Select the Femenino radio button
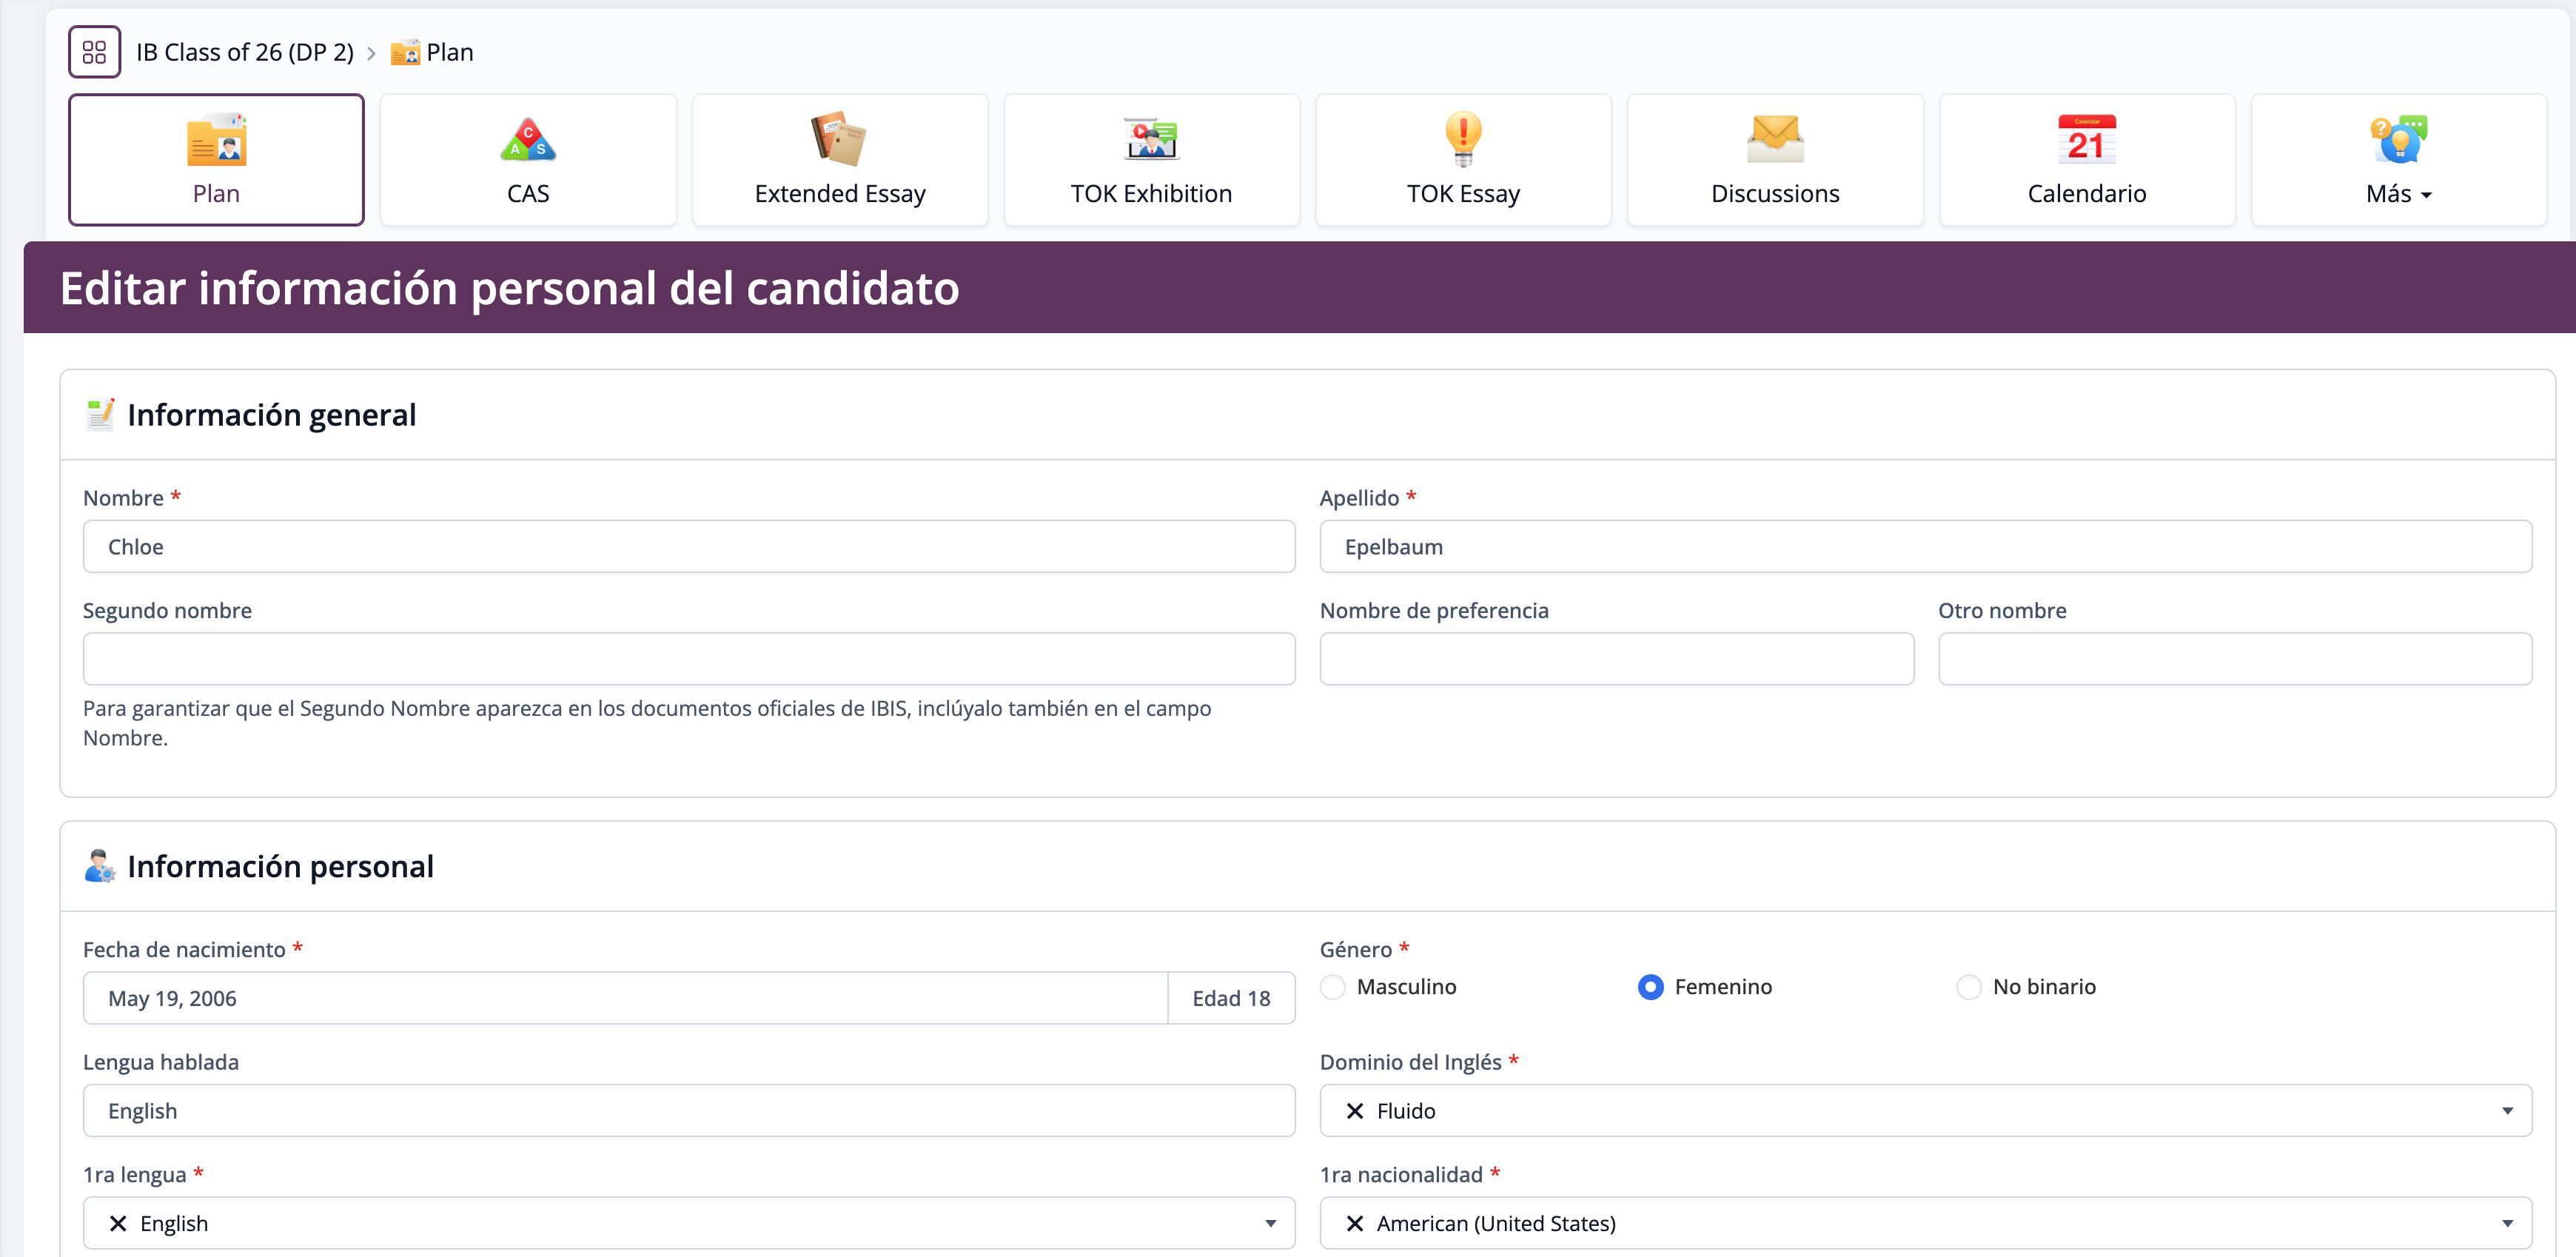The width and height of the screenshot is (2576, 1257). tap(1651, 987)
